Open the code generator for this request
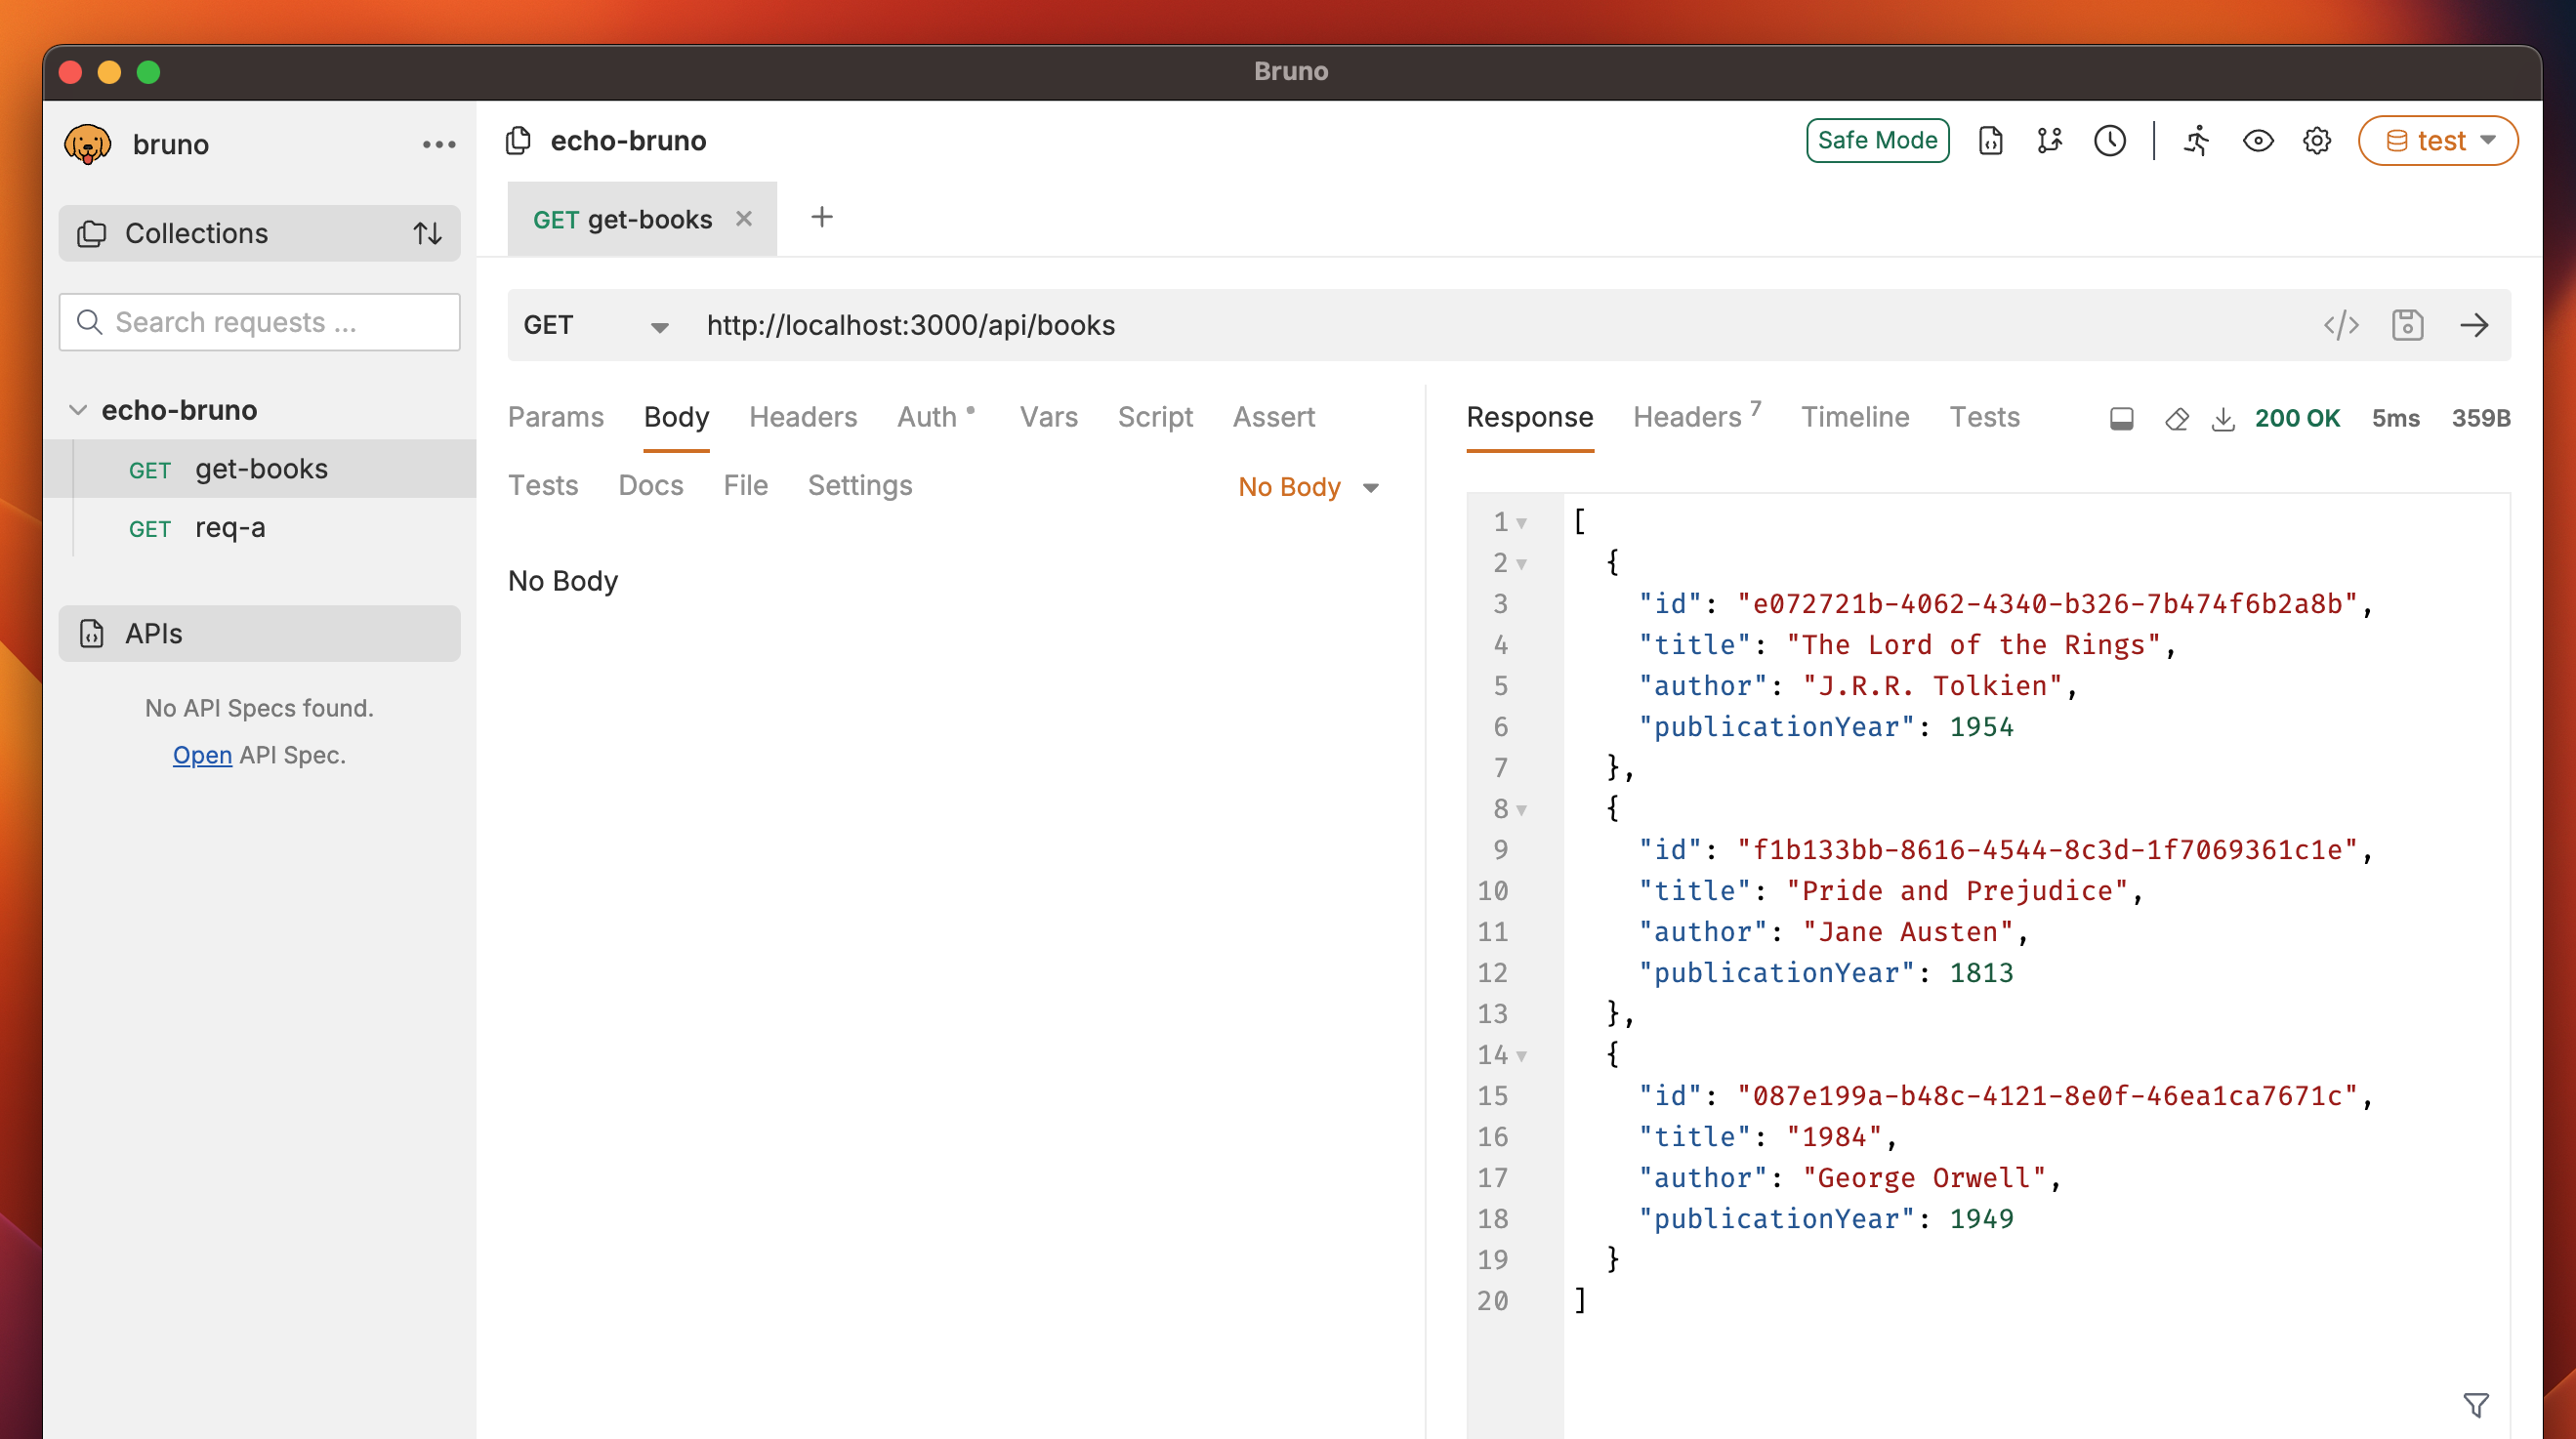 [2341, 325]
